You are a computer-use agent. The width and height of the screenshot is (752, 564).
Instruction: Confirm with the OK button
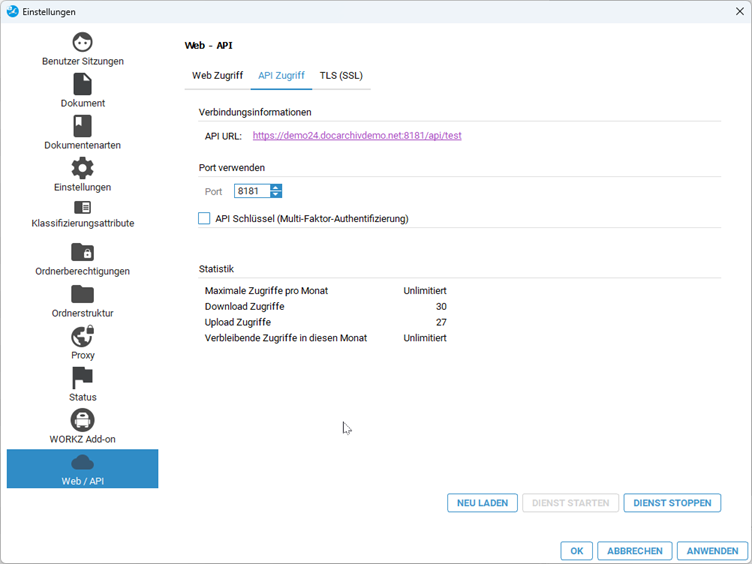click(577, 551)
